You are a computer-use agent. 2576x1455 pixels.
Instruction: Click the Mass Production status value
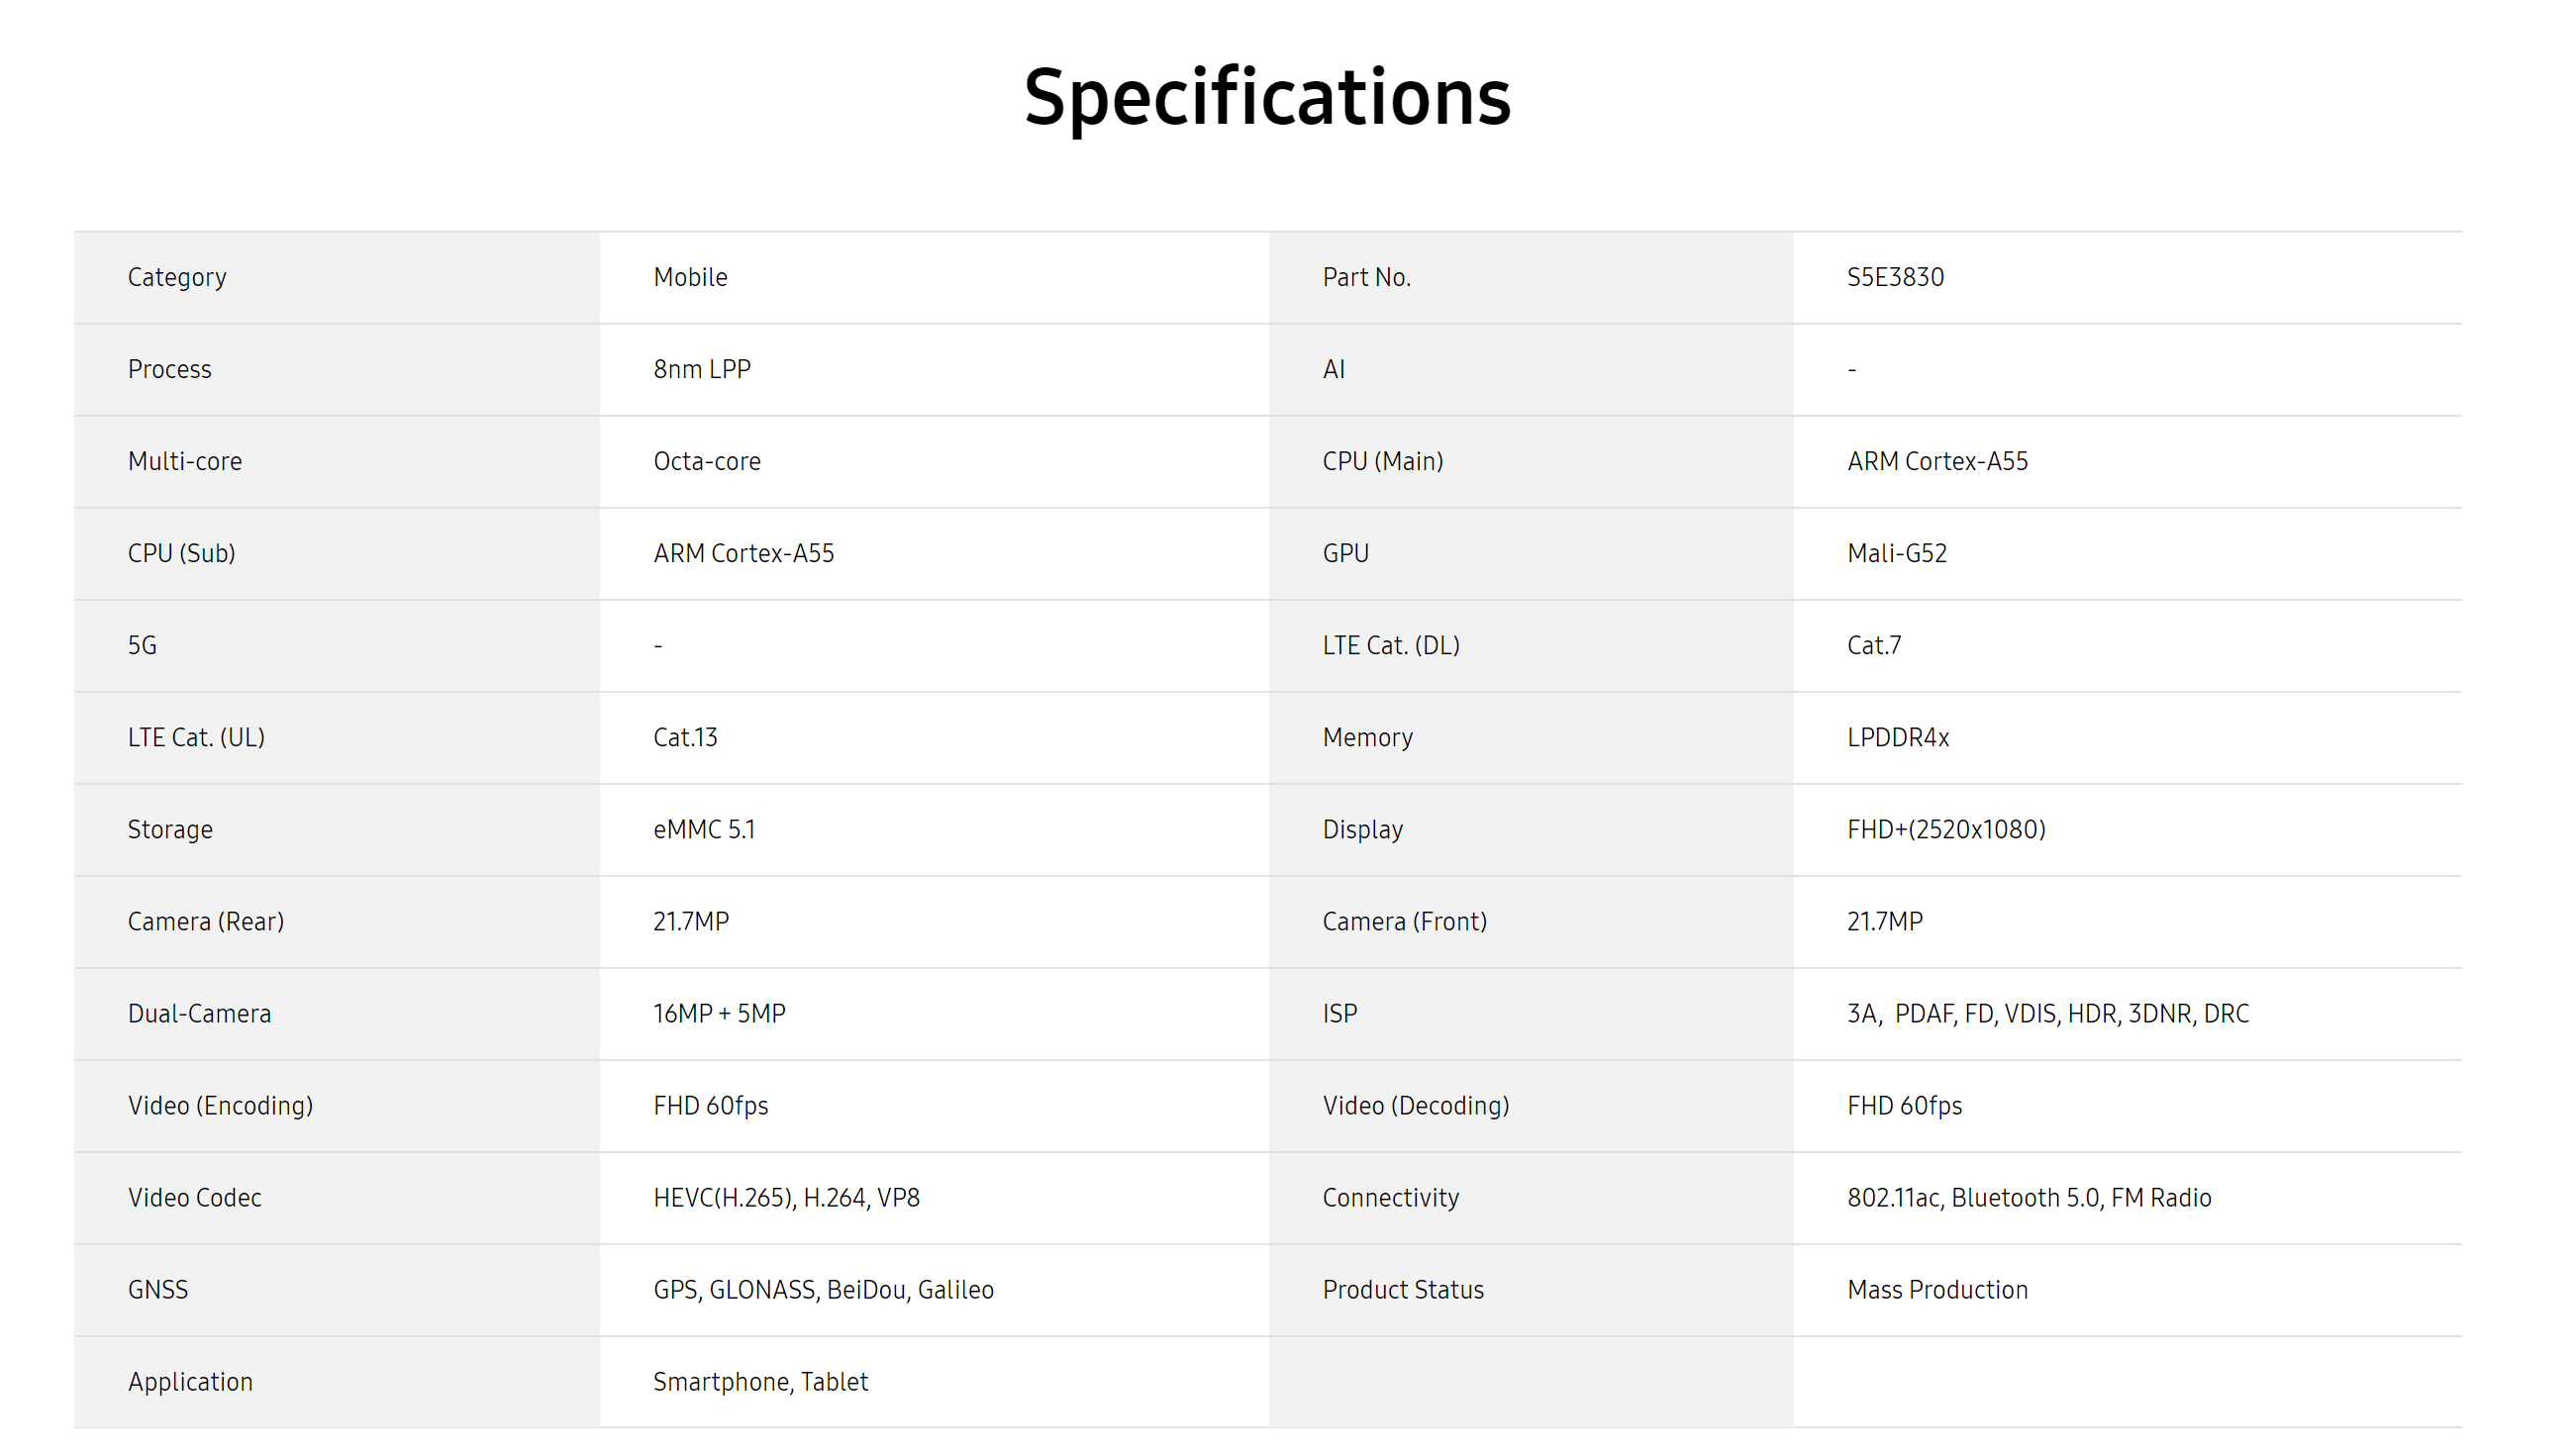pos(1937,1289)
